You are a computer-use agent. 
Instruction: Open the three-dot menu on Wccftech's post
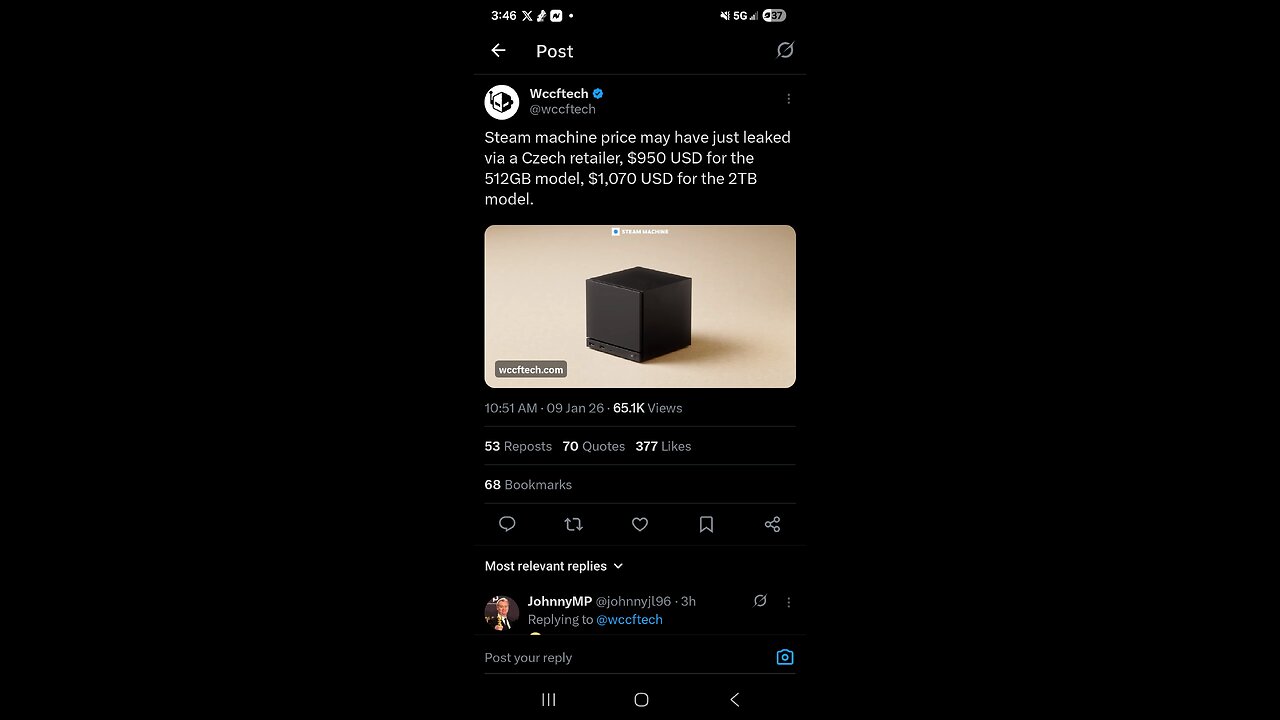click(x=788, y=99)
